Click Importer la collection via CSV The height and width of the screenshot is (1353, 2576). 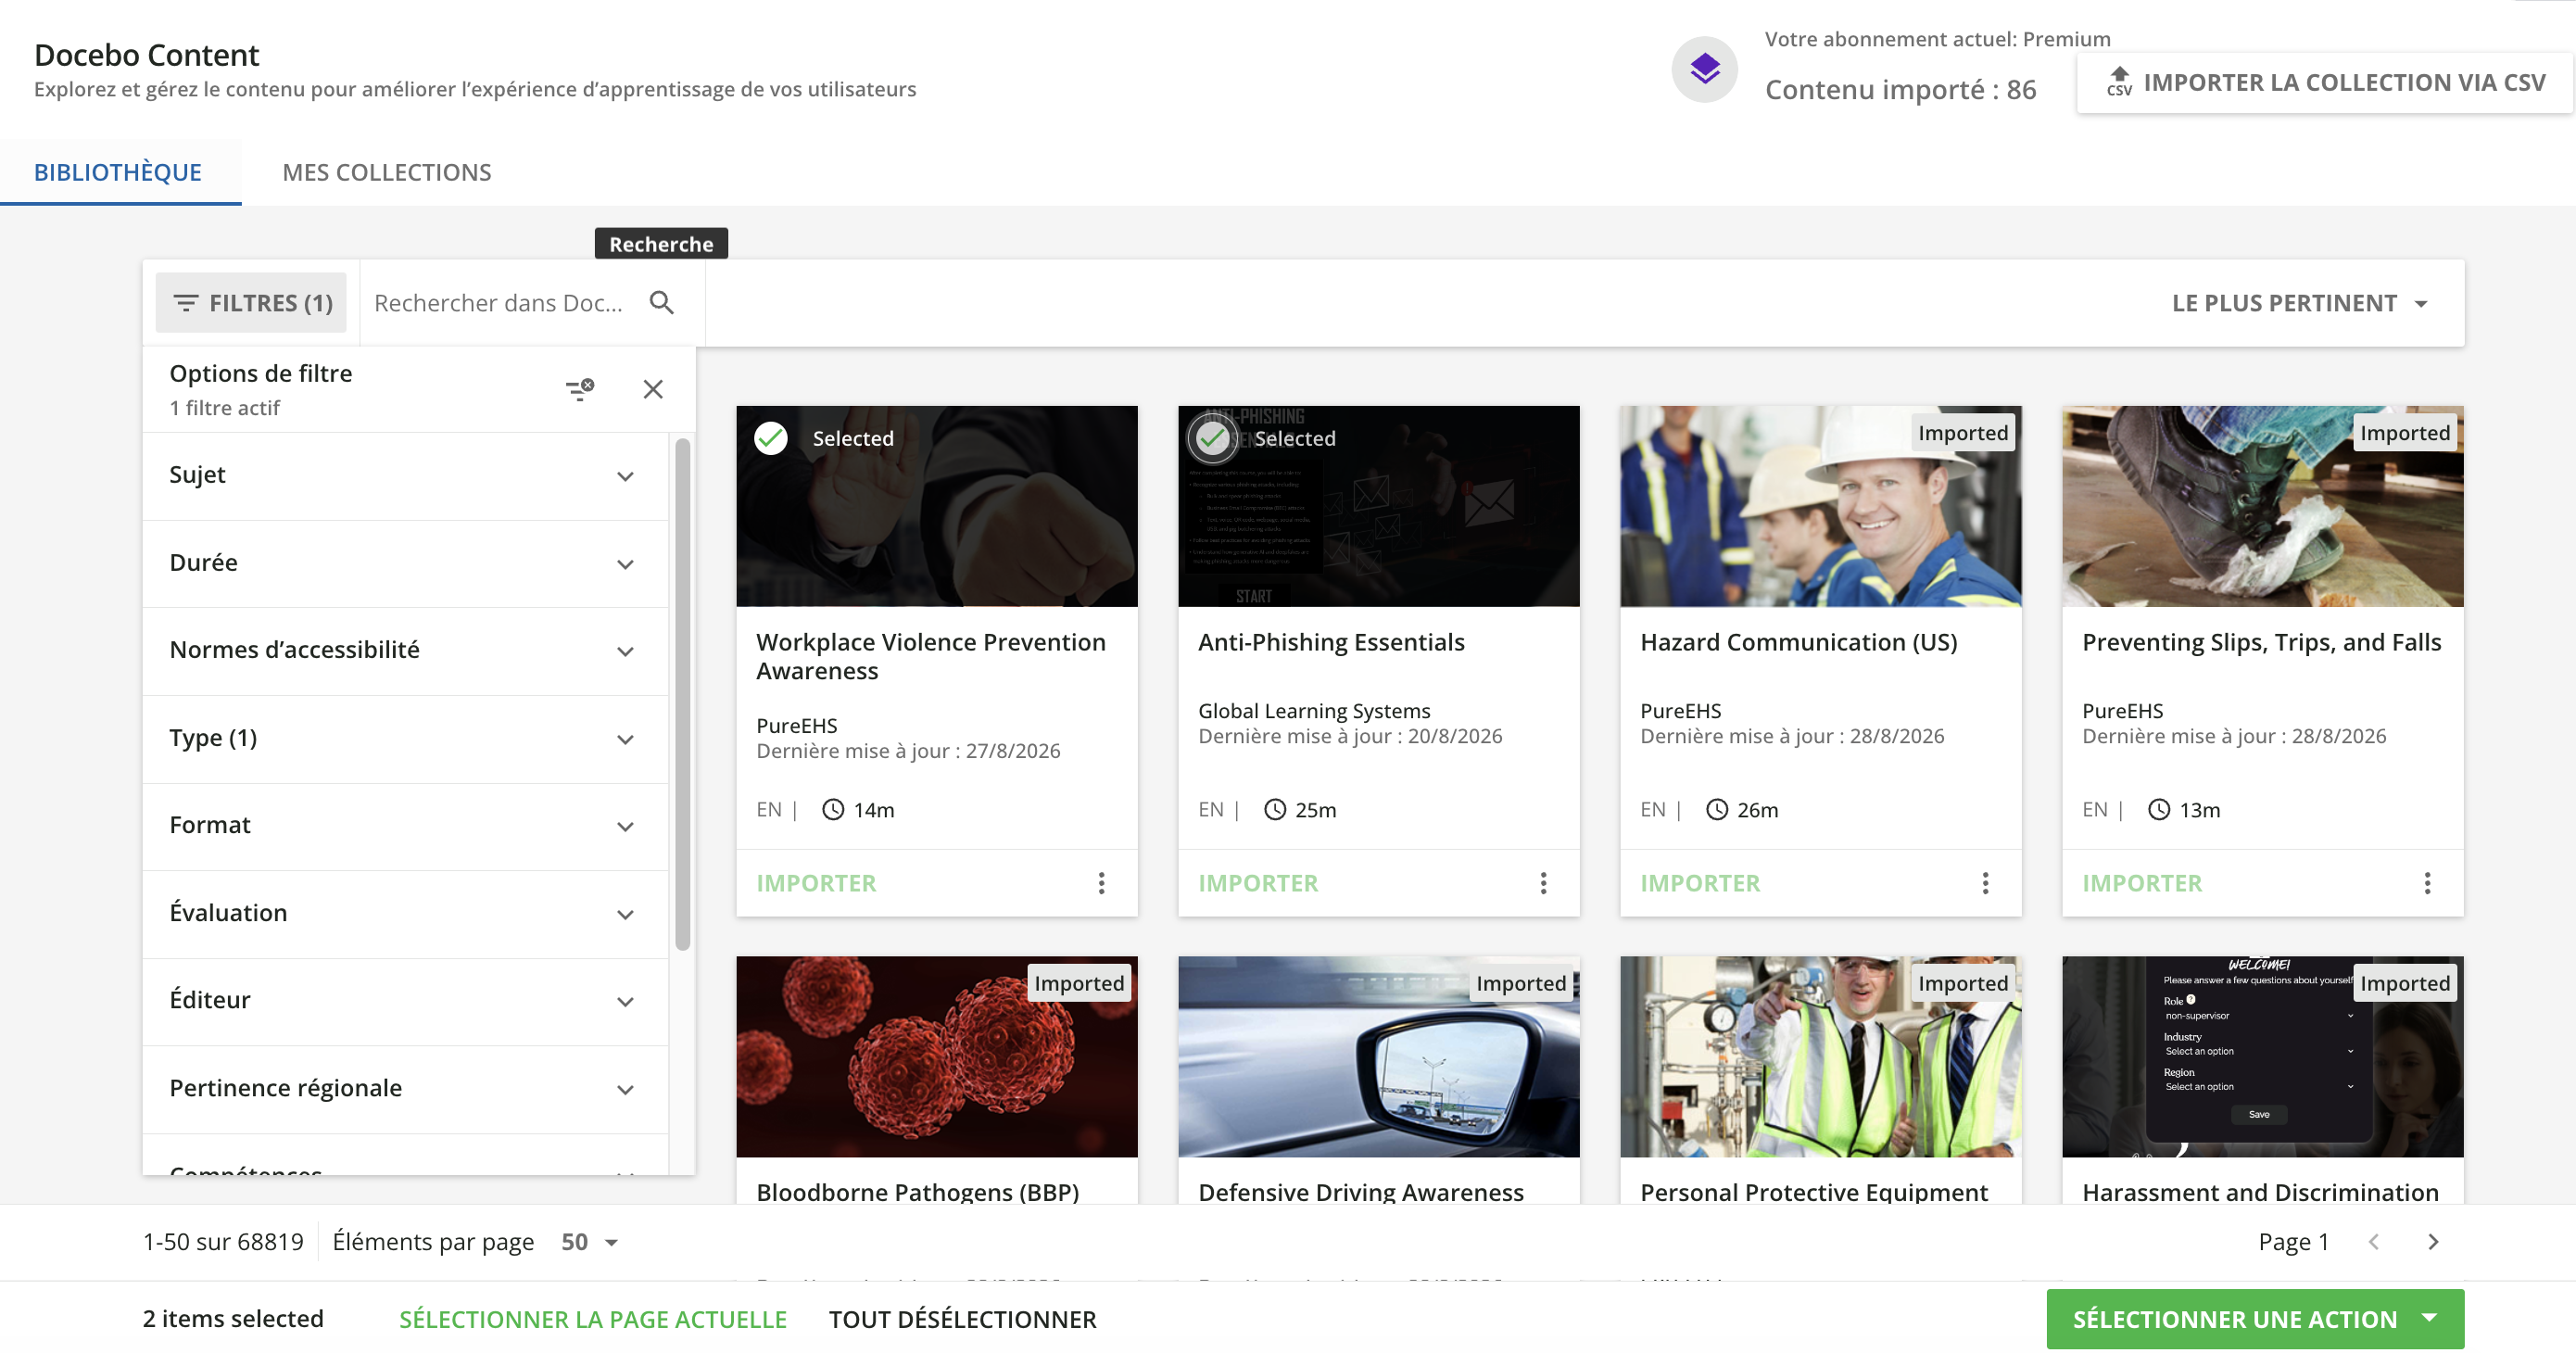(x=2326, y=83)
